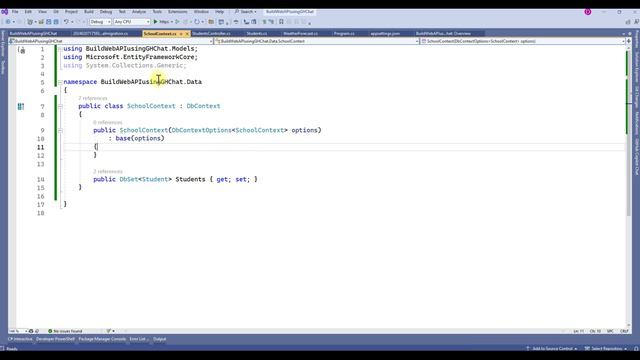The height and width of the screenshot is (360, 640).
Task: Open the View menu
Action: point(42,12)
